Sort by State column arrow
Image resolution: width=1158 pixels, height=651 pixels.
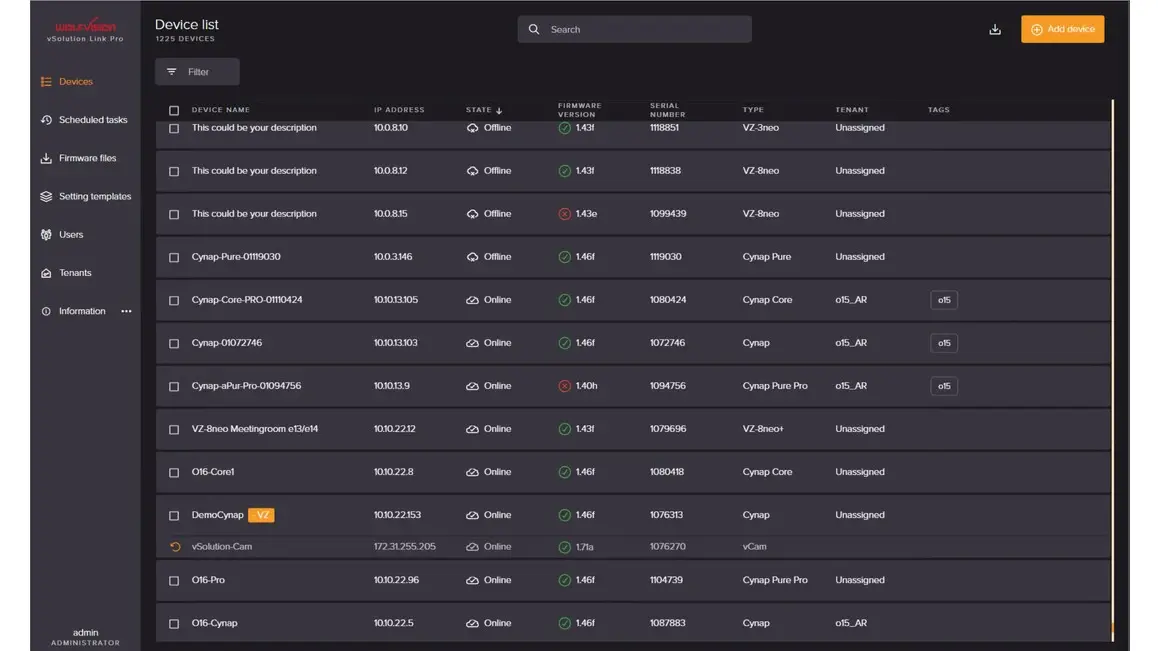(499, 110)
